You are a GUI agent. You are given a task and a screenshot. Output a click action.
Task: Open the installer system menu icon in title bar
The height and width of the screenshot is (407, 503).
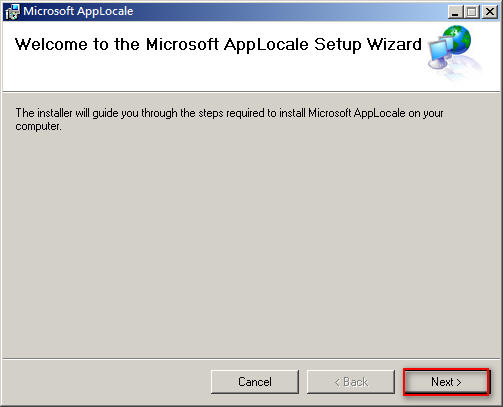[x=12, y=12]
